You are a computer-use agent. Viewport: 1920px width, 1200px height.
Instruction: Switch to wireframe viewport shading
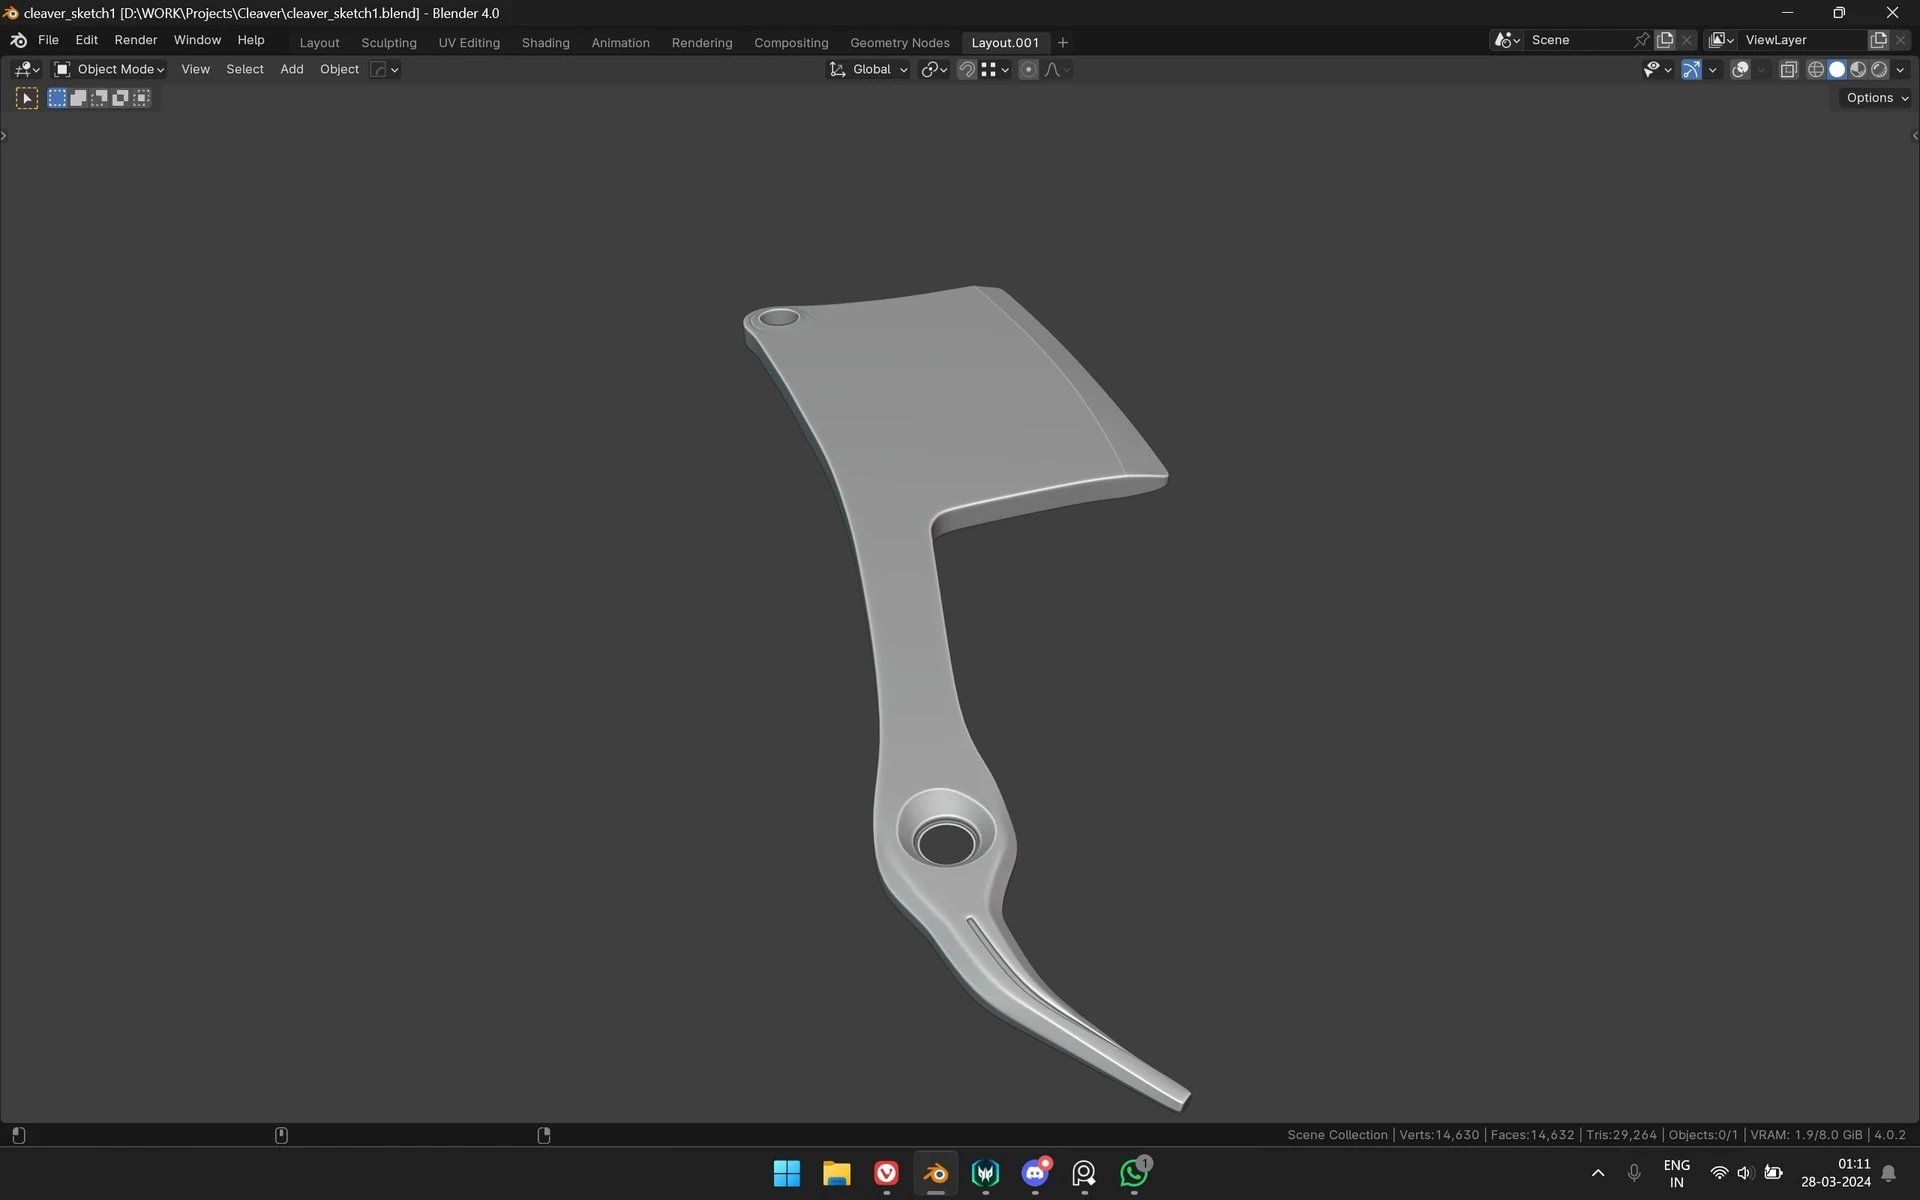(1816, 69)
